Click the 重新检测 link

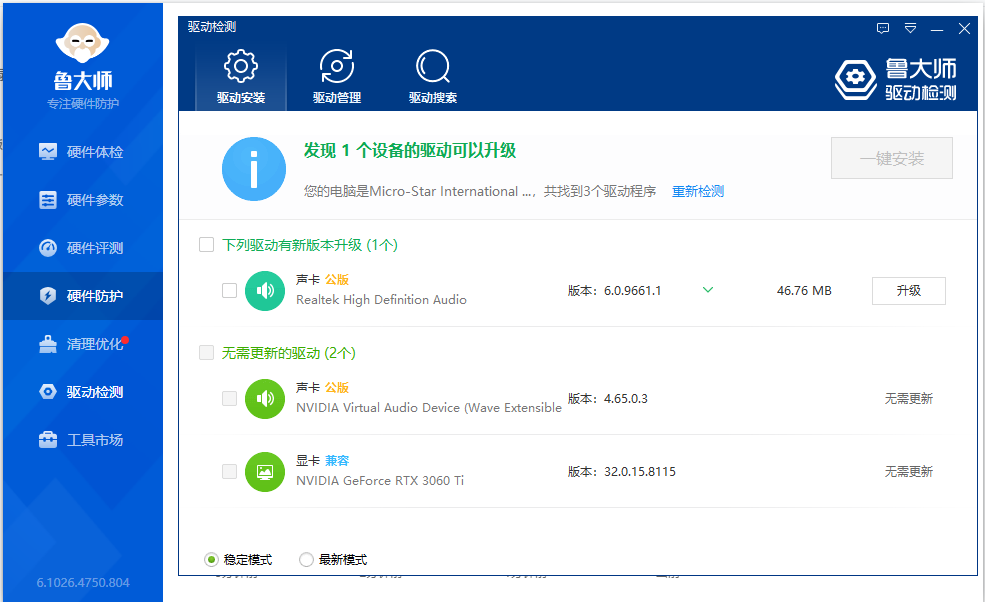click(x=698, y=191)
